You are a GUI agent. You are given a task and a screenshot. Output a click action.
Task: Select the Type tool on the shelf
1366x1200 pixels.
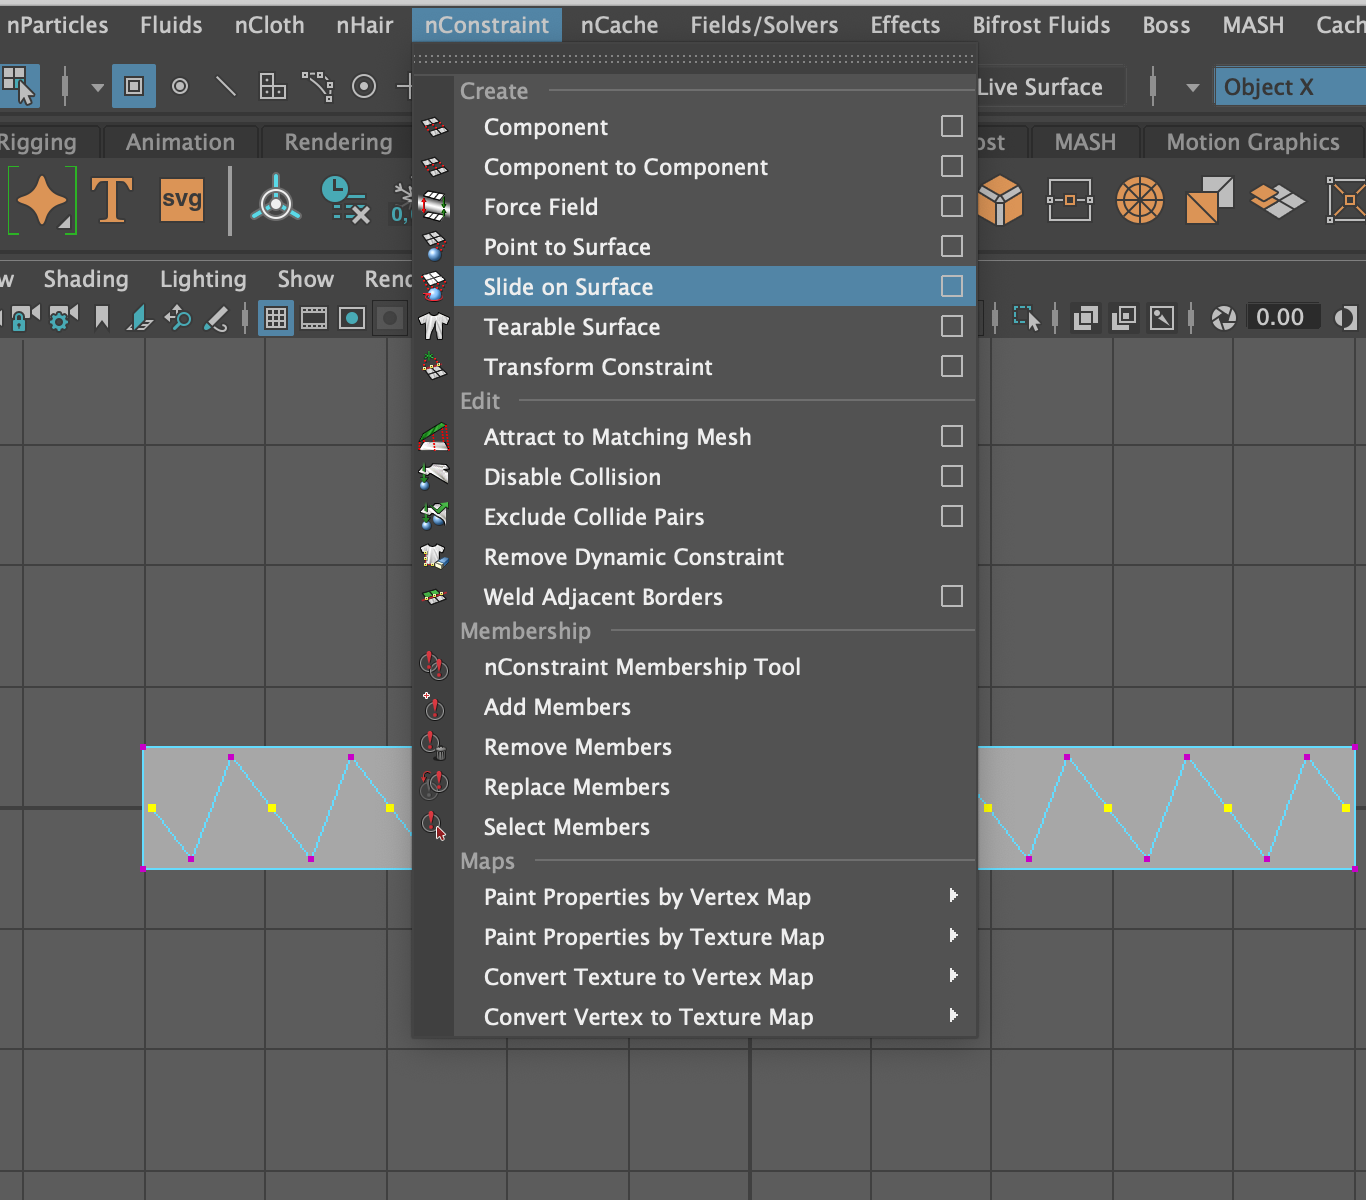[x=112, y=200]
